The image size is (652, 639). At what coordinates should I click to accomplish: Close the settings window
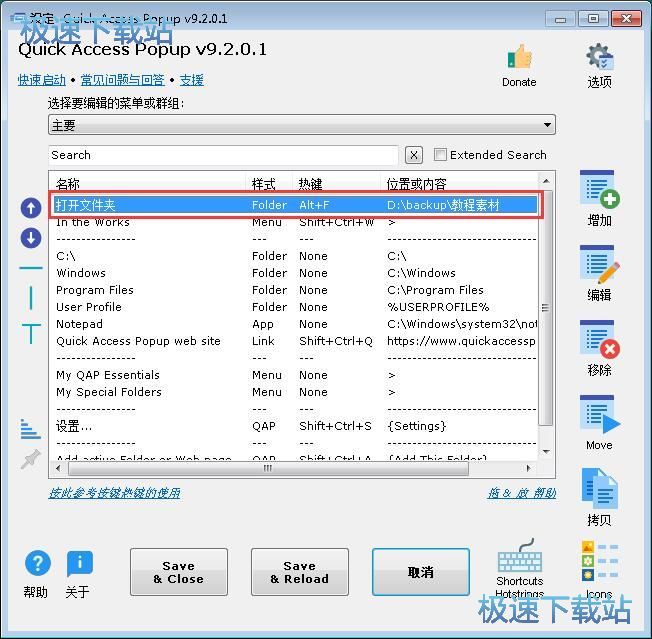tap(626, 19)
